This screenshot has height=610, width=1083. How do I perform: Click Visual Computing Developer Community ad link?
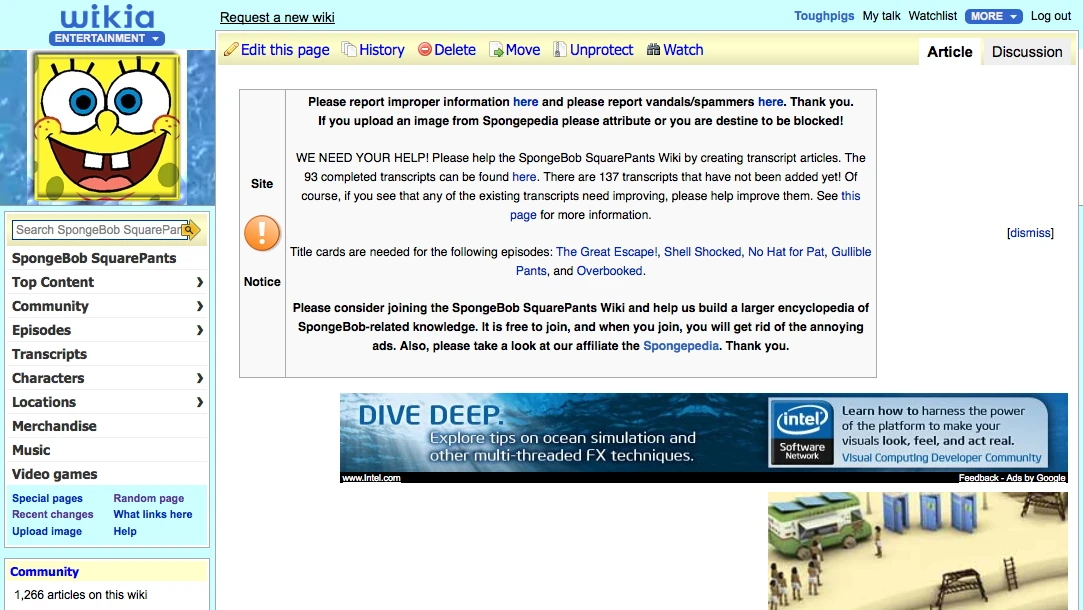(941, 457)
